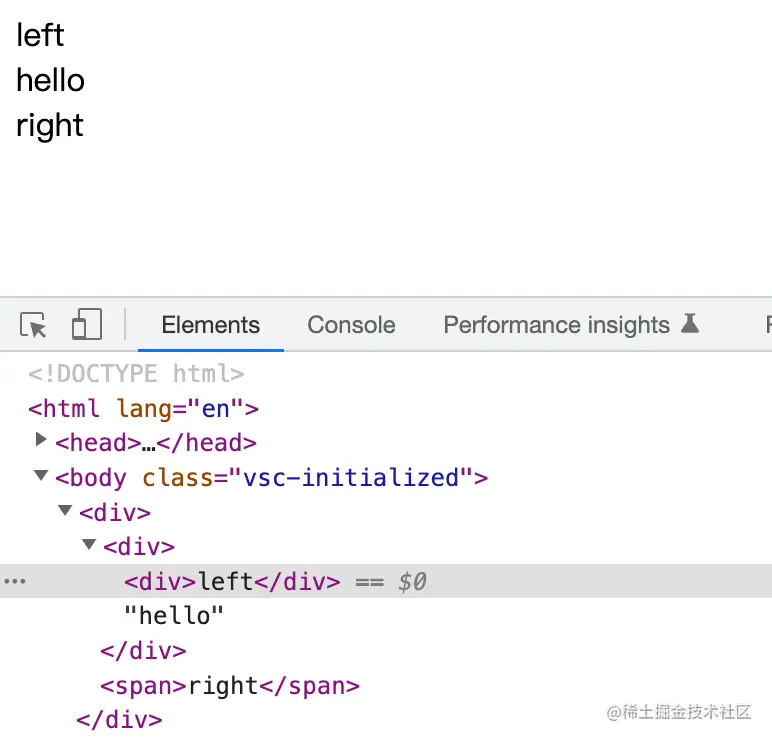The image size is (772, 742).
Task: Click the lang attribute value "en"
Action: pos(216,409)
